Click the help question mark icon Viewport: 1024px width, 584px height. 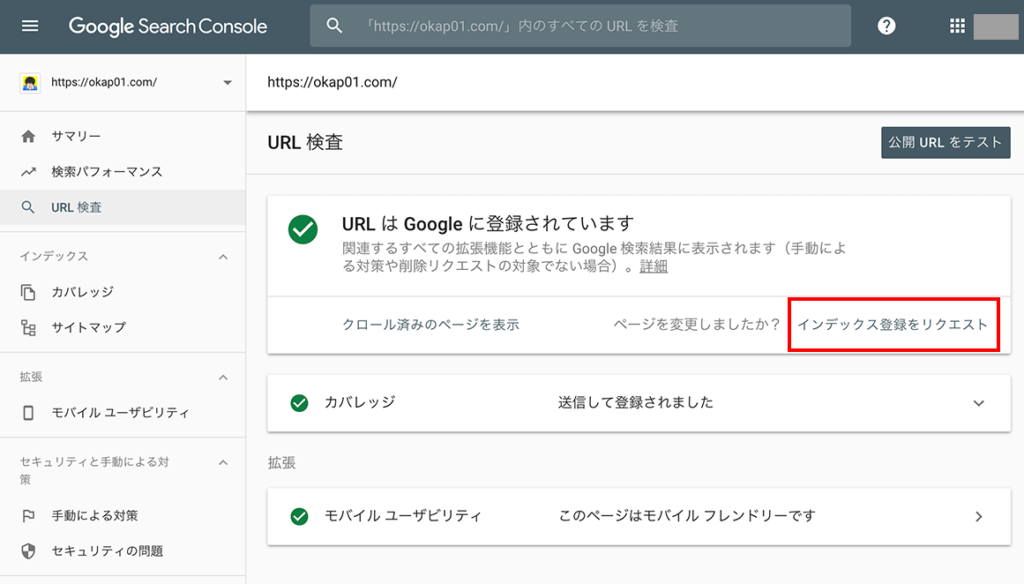[886, 26]
